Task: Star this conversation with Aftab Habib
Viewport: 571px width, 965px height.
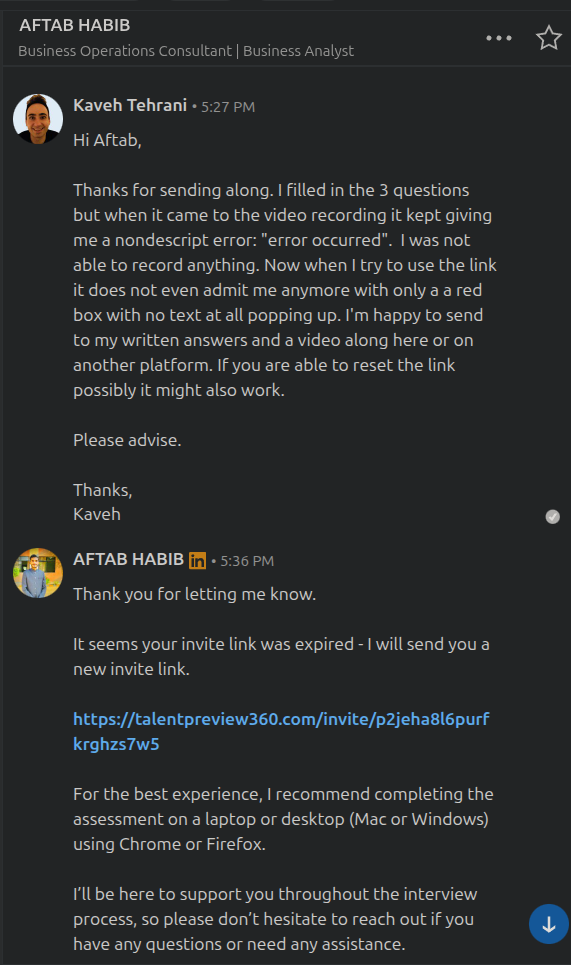Action: (548, 38)
